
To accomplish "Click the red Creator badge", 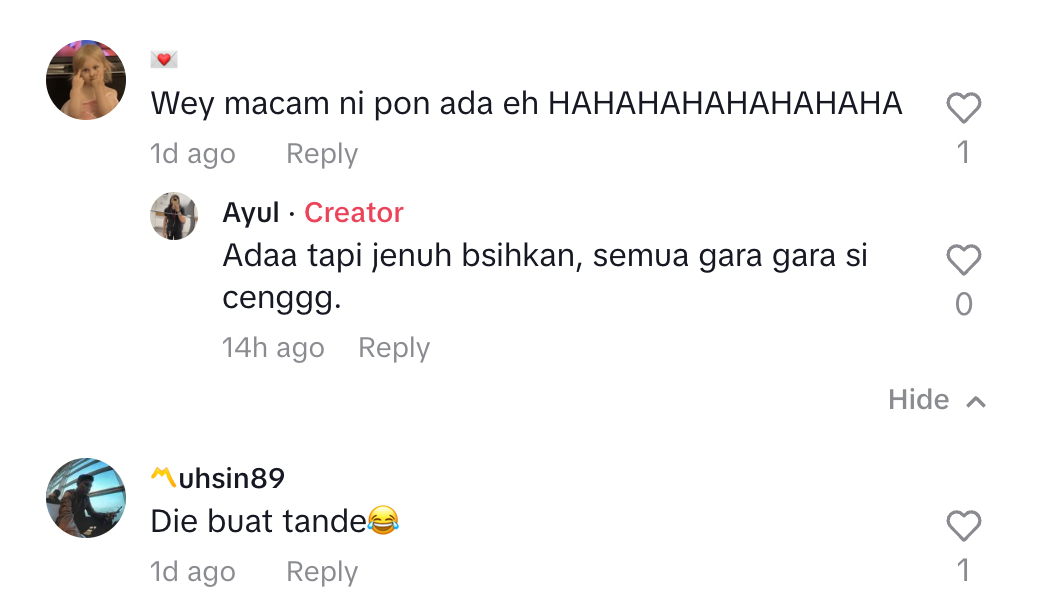I will pyautogui.click(x=353, y=213).
